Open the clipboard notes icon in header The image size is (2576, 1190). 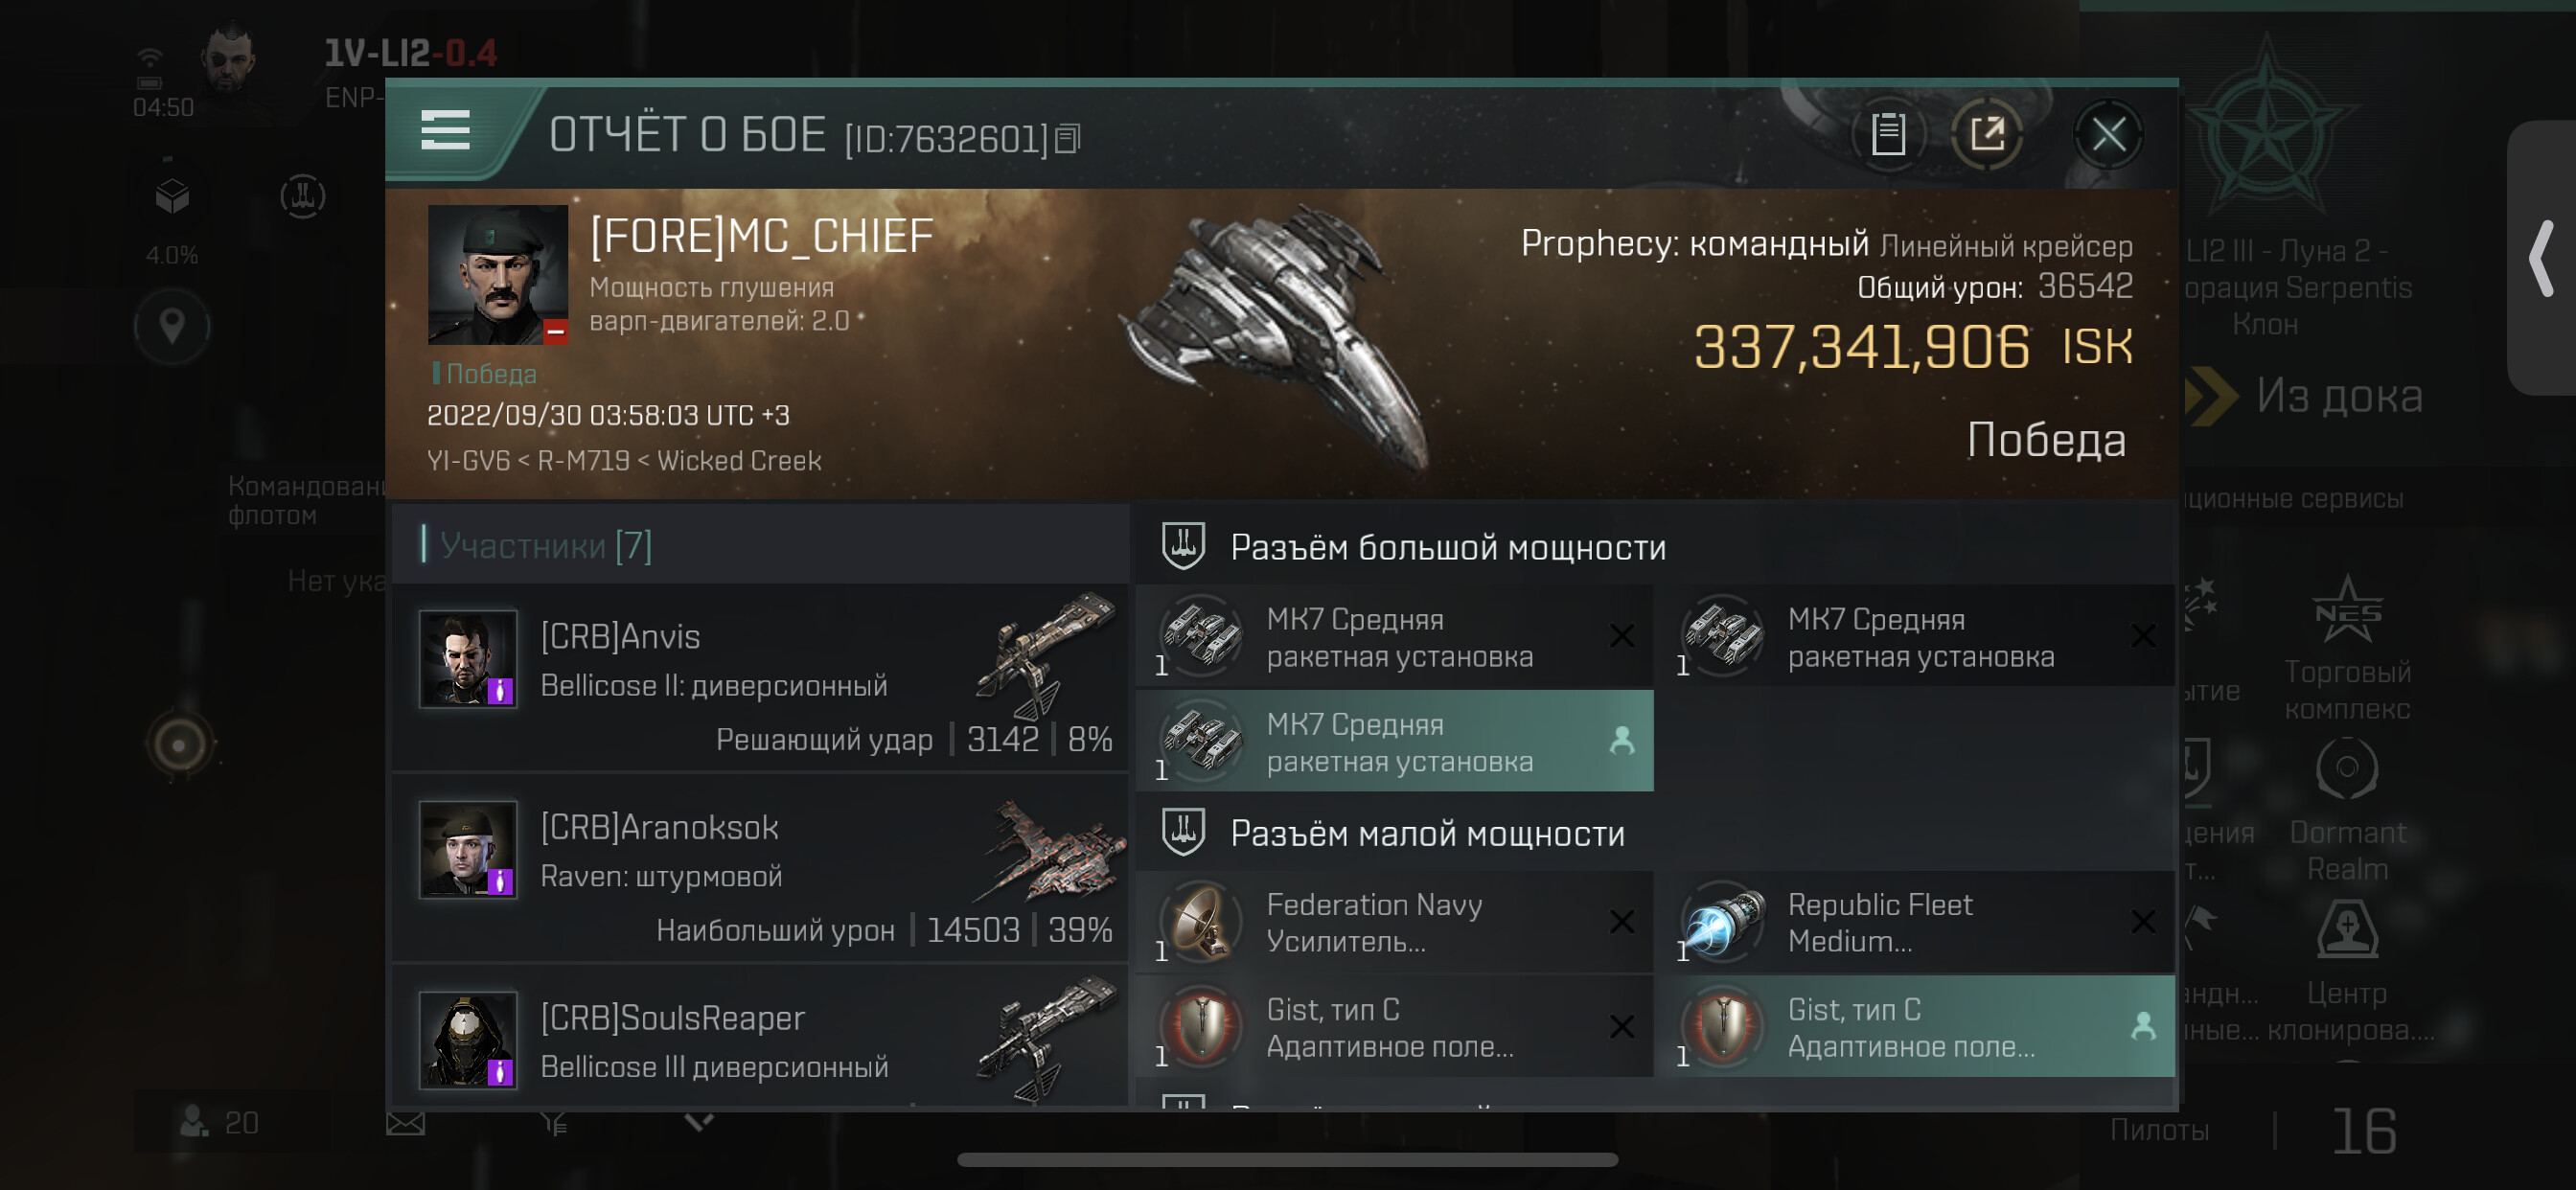(x=1888, y=134)
